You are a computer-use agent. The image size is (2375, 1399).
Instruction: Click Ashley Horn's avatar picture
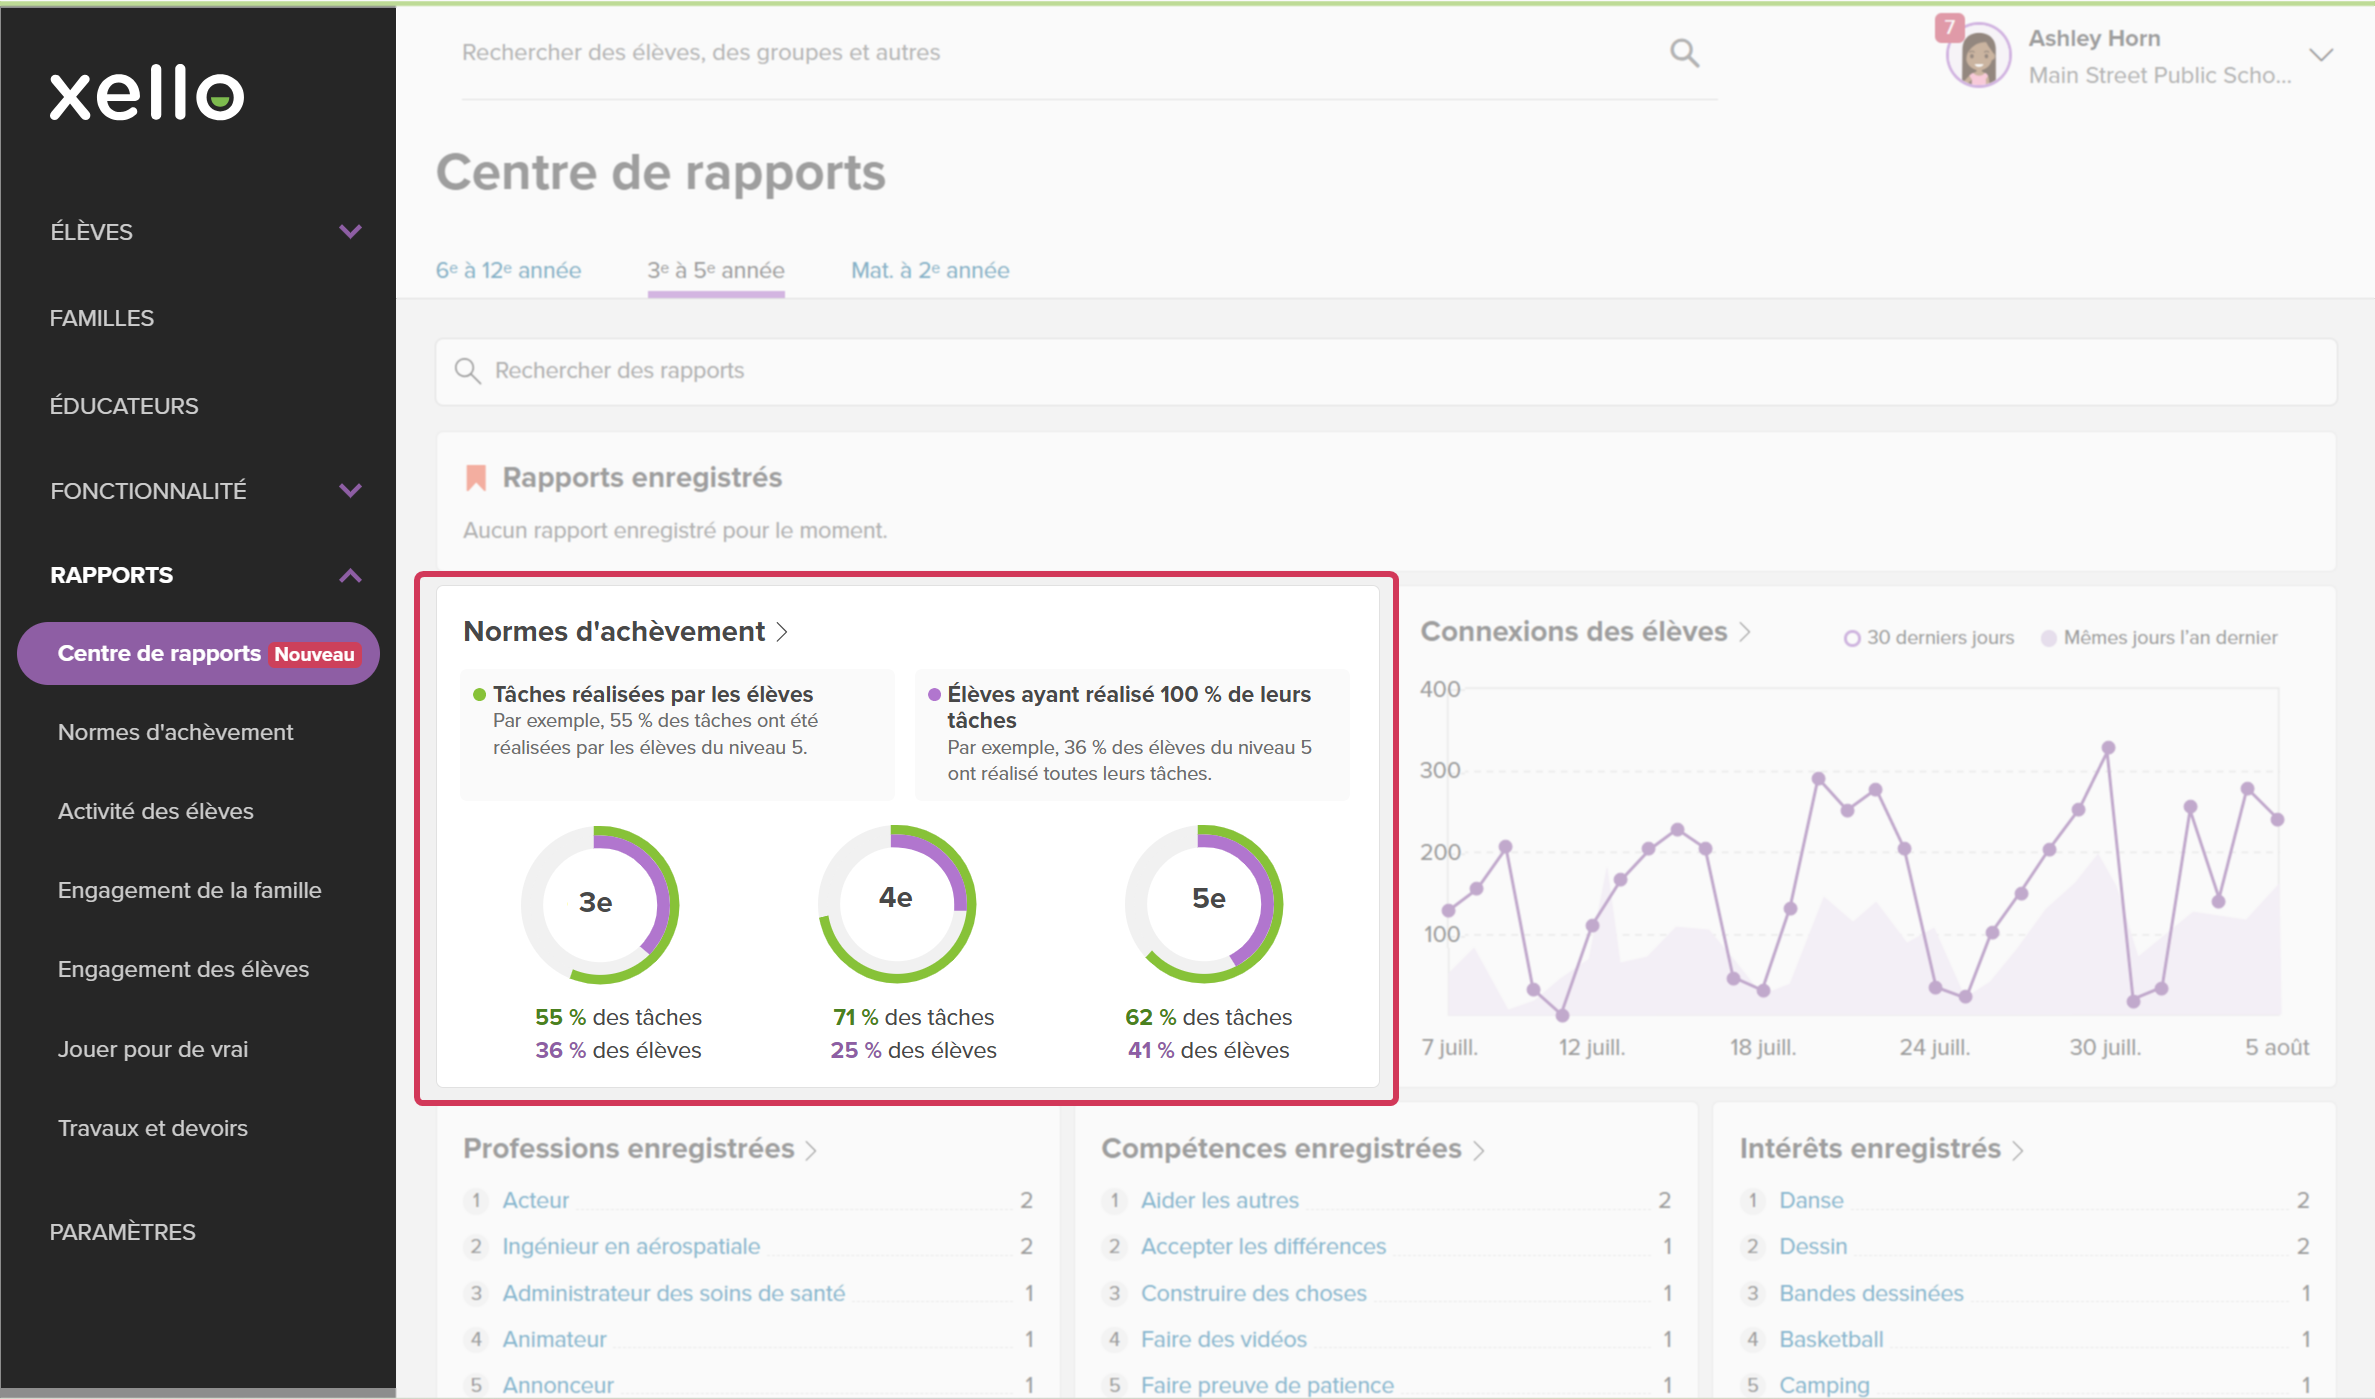pos(1979,57)
